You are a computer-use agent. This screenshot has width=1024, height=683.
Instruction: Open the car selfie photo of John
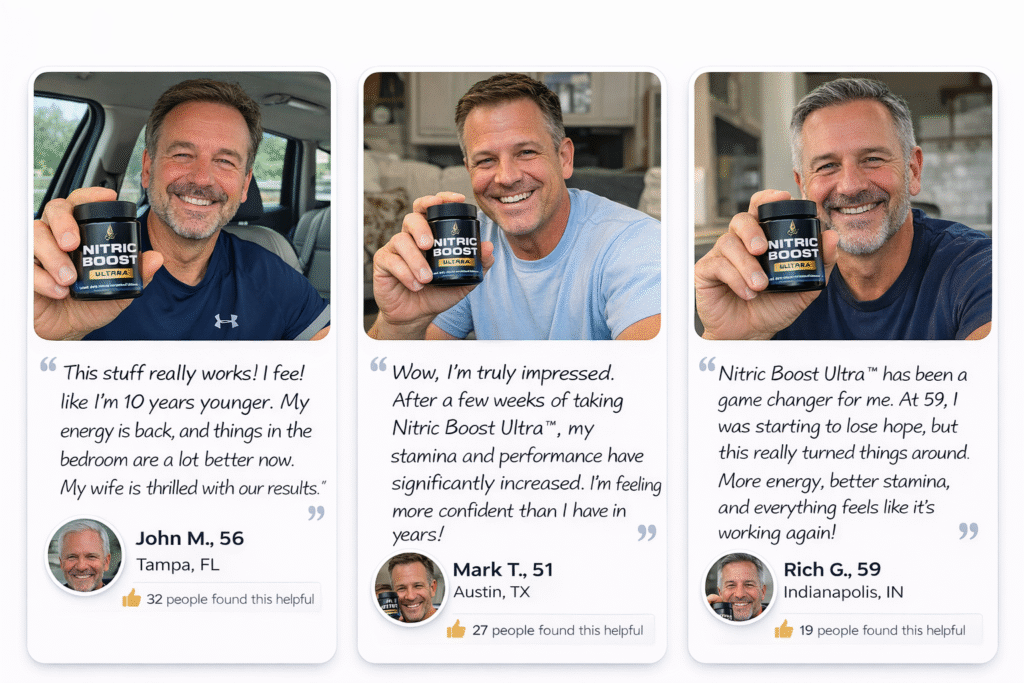[182, 206]
